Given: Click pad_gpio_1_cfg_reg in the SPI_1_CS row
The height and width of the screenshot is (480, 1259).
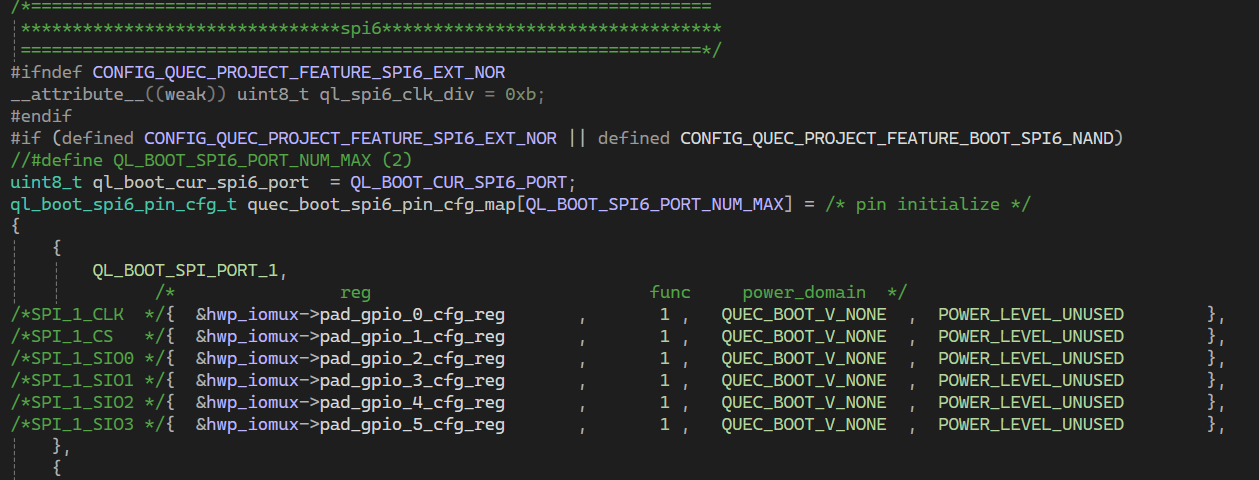Looking at the screenshot, I should [x=412, y=336].
